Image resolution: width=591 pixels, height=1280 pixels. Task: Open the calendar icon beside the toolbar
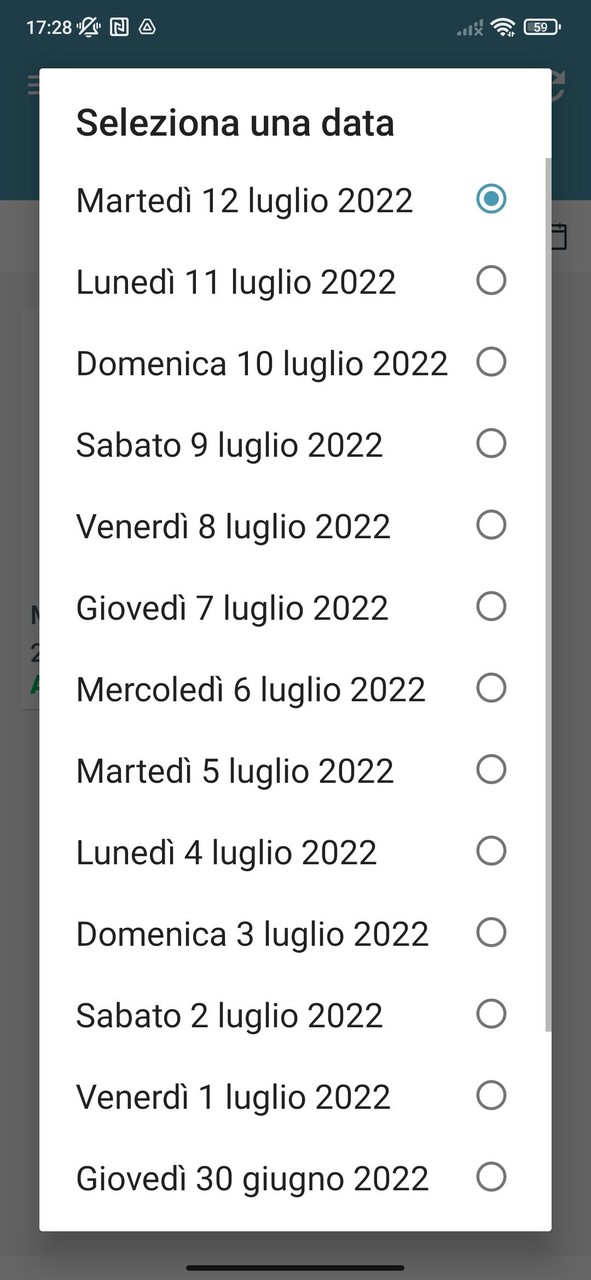pyautogui.click(x=557, y=237)
